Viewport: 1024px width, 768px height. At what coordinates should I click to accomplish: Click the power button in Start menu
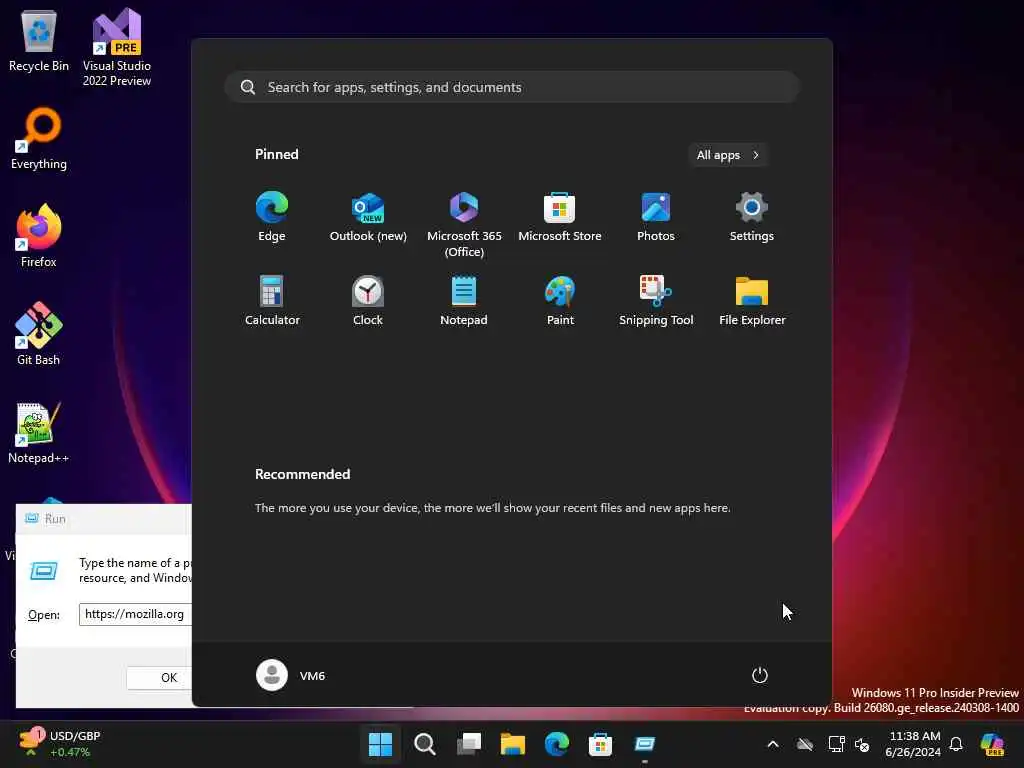760,675
